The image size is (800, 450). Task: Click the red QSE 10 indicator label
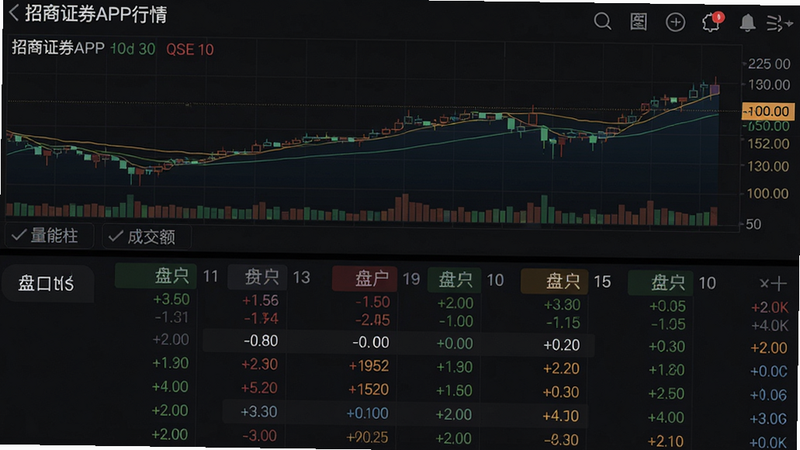point(190,49)
